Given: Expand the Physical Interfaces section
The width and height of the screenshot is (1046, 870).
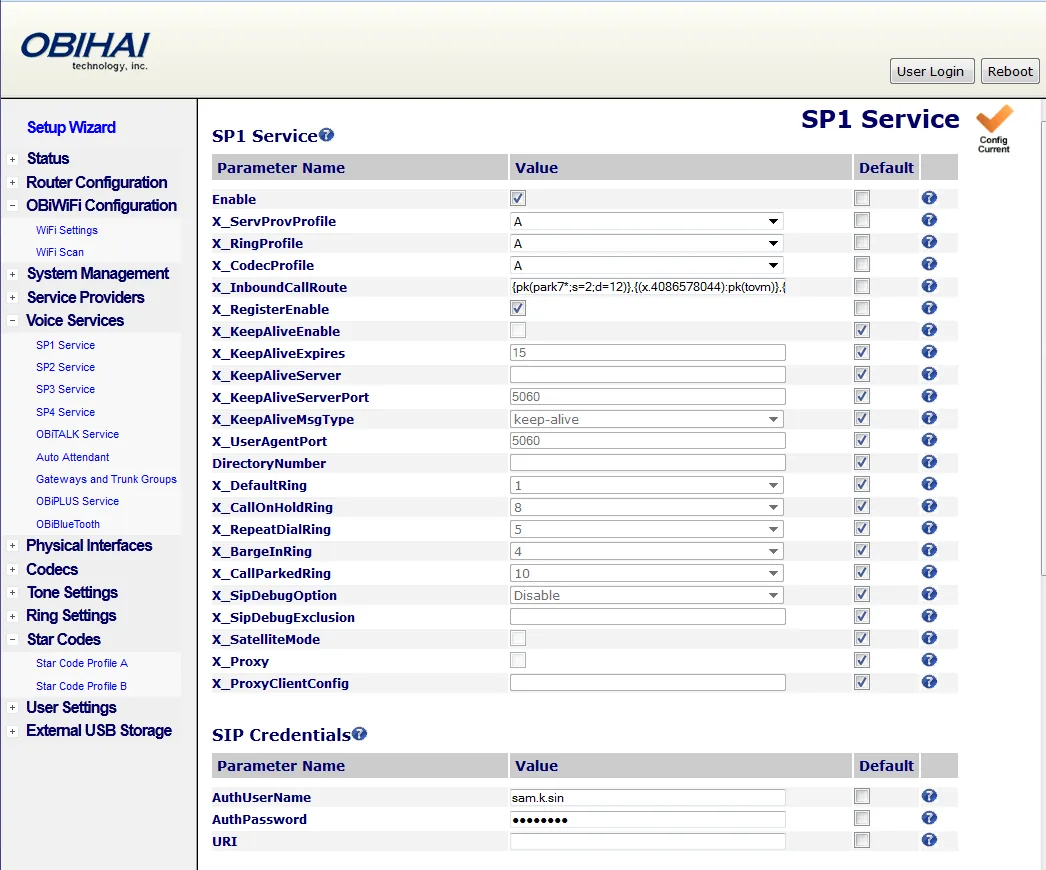Looking at the screenshot, I should tap(12, 546).
